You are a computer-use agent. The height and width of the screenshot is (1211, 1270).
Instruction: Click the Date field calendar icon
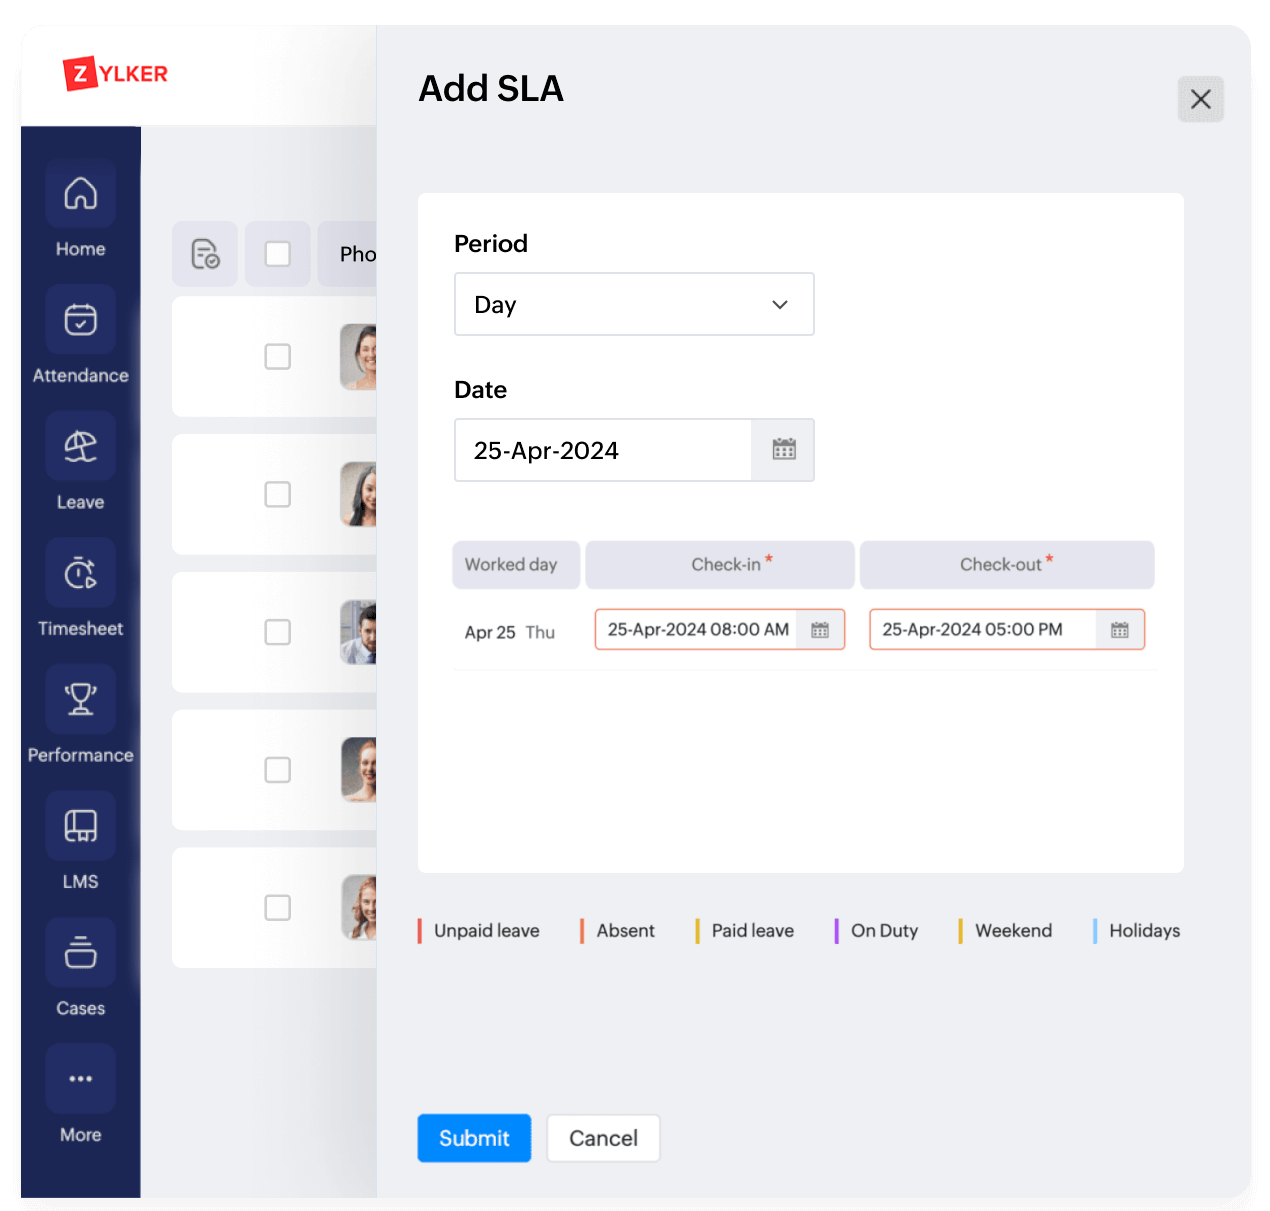783,450
